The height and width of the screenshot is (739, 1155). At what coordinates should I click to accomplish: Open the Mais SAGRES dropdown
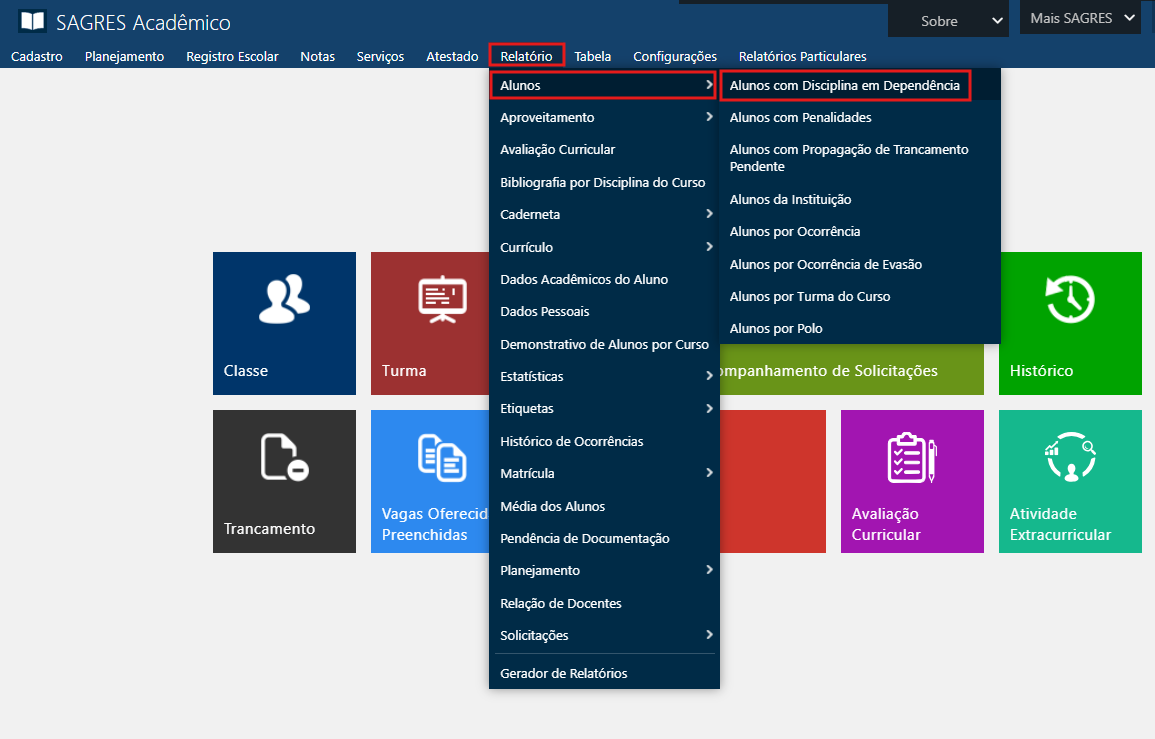tap(1080, 18)
